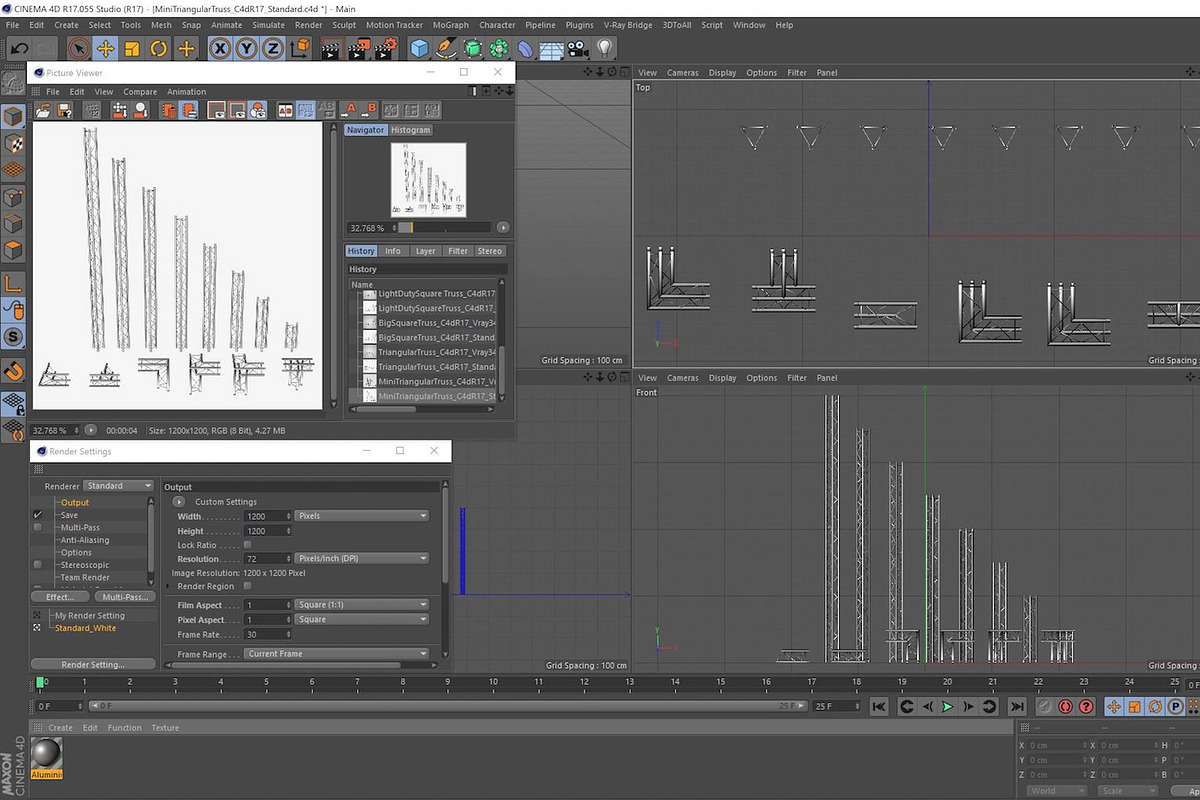Open the Simulate menu
This screenshot has width=1200, height=800.
268,25
